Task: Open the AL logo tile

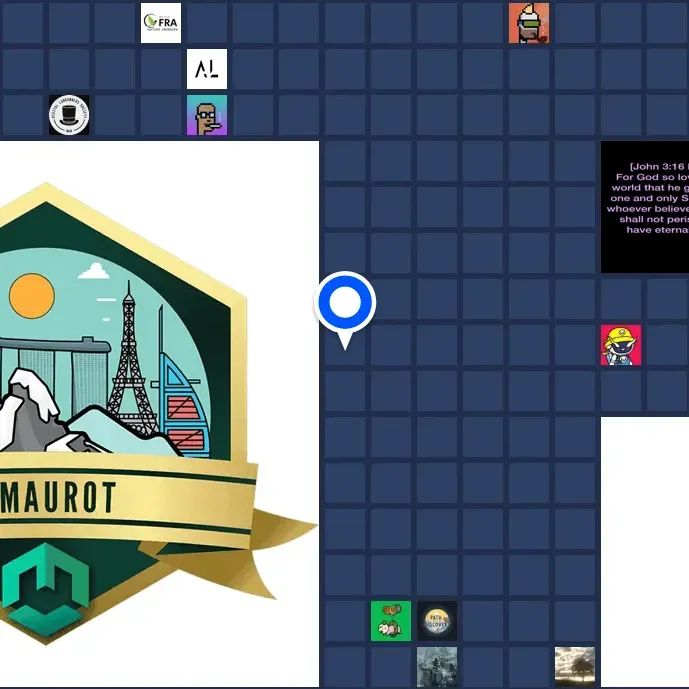Action: [207, 69]
